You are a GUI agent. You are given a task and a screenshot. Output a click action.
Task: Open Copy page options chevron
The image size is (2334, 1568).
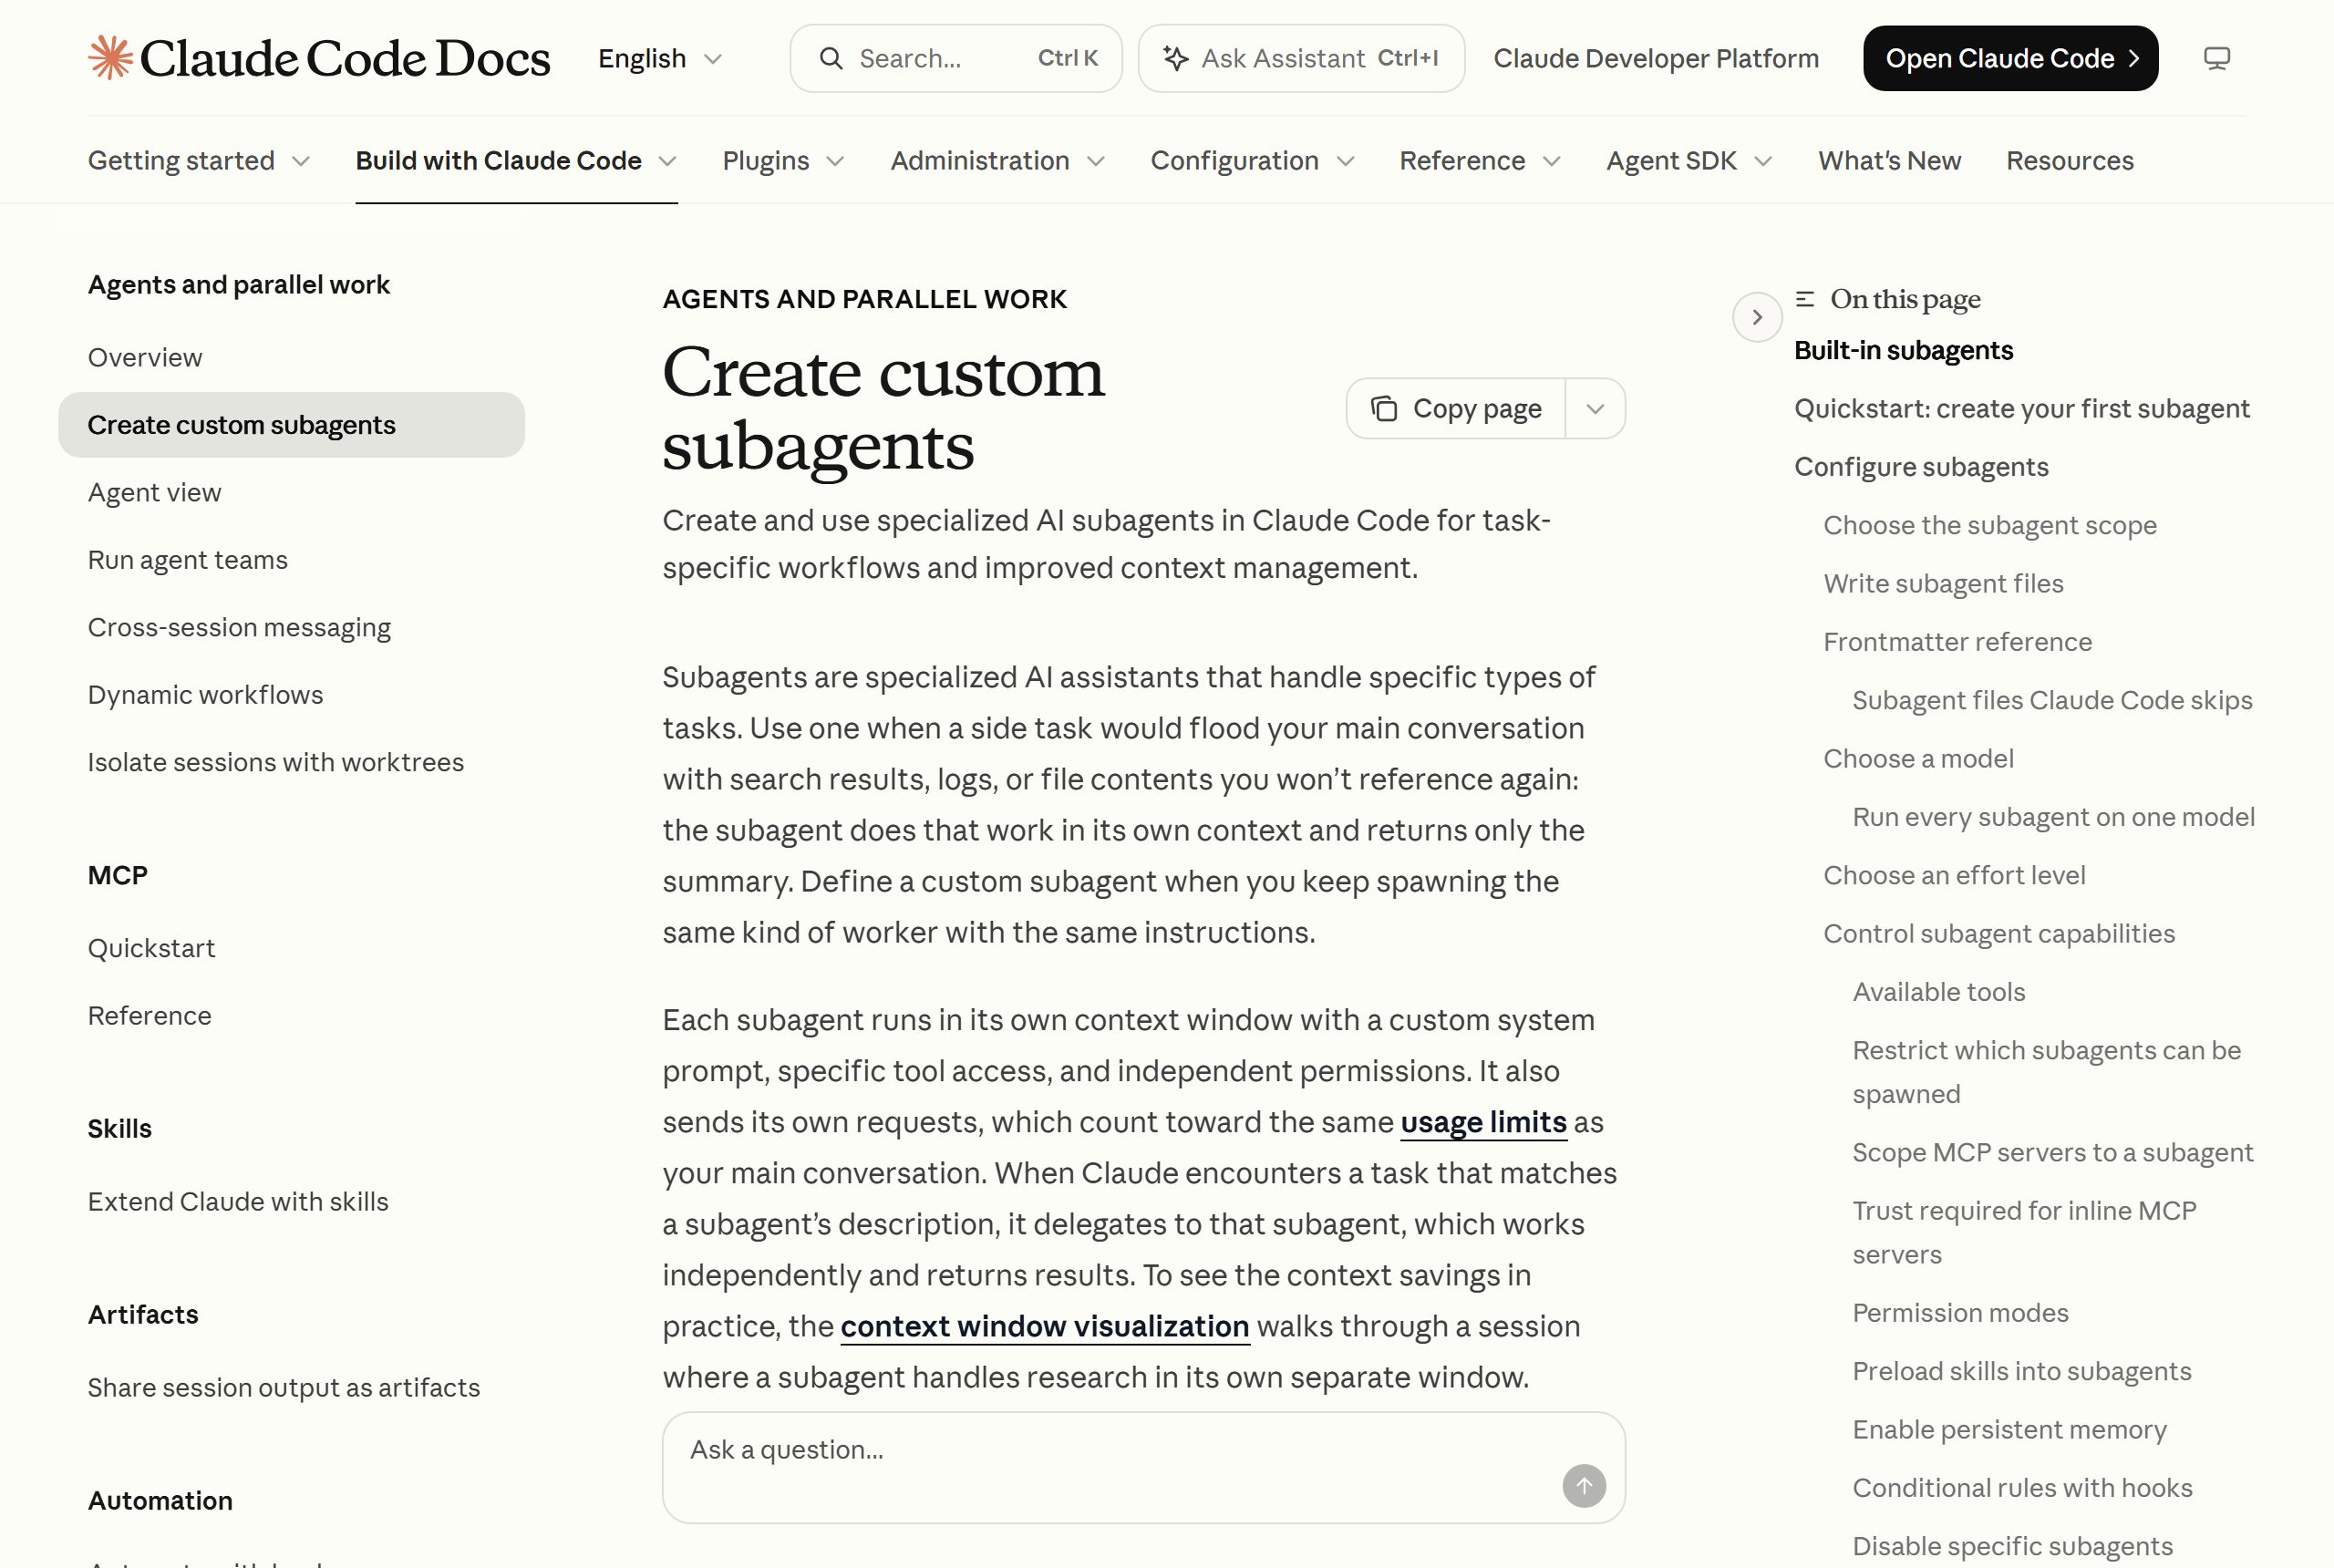1595,408
